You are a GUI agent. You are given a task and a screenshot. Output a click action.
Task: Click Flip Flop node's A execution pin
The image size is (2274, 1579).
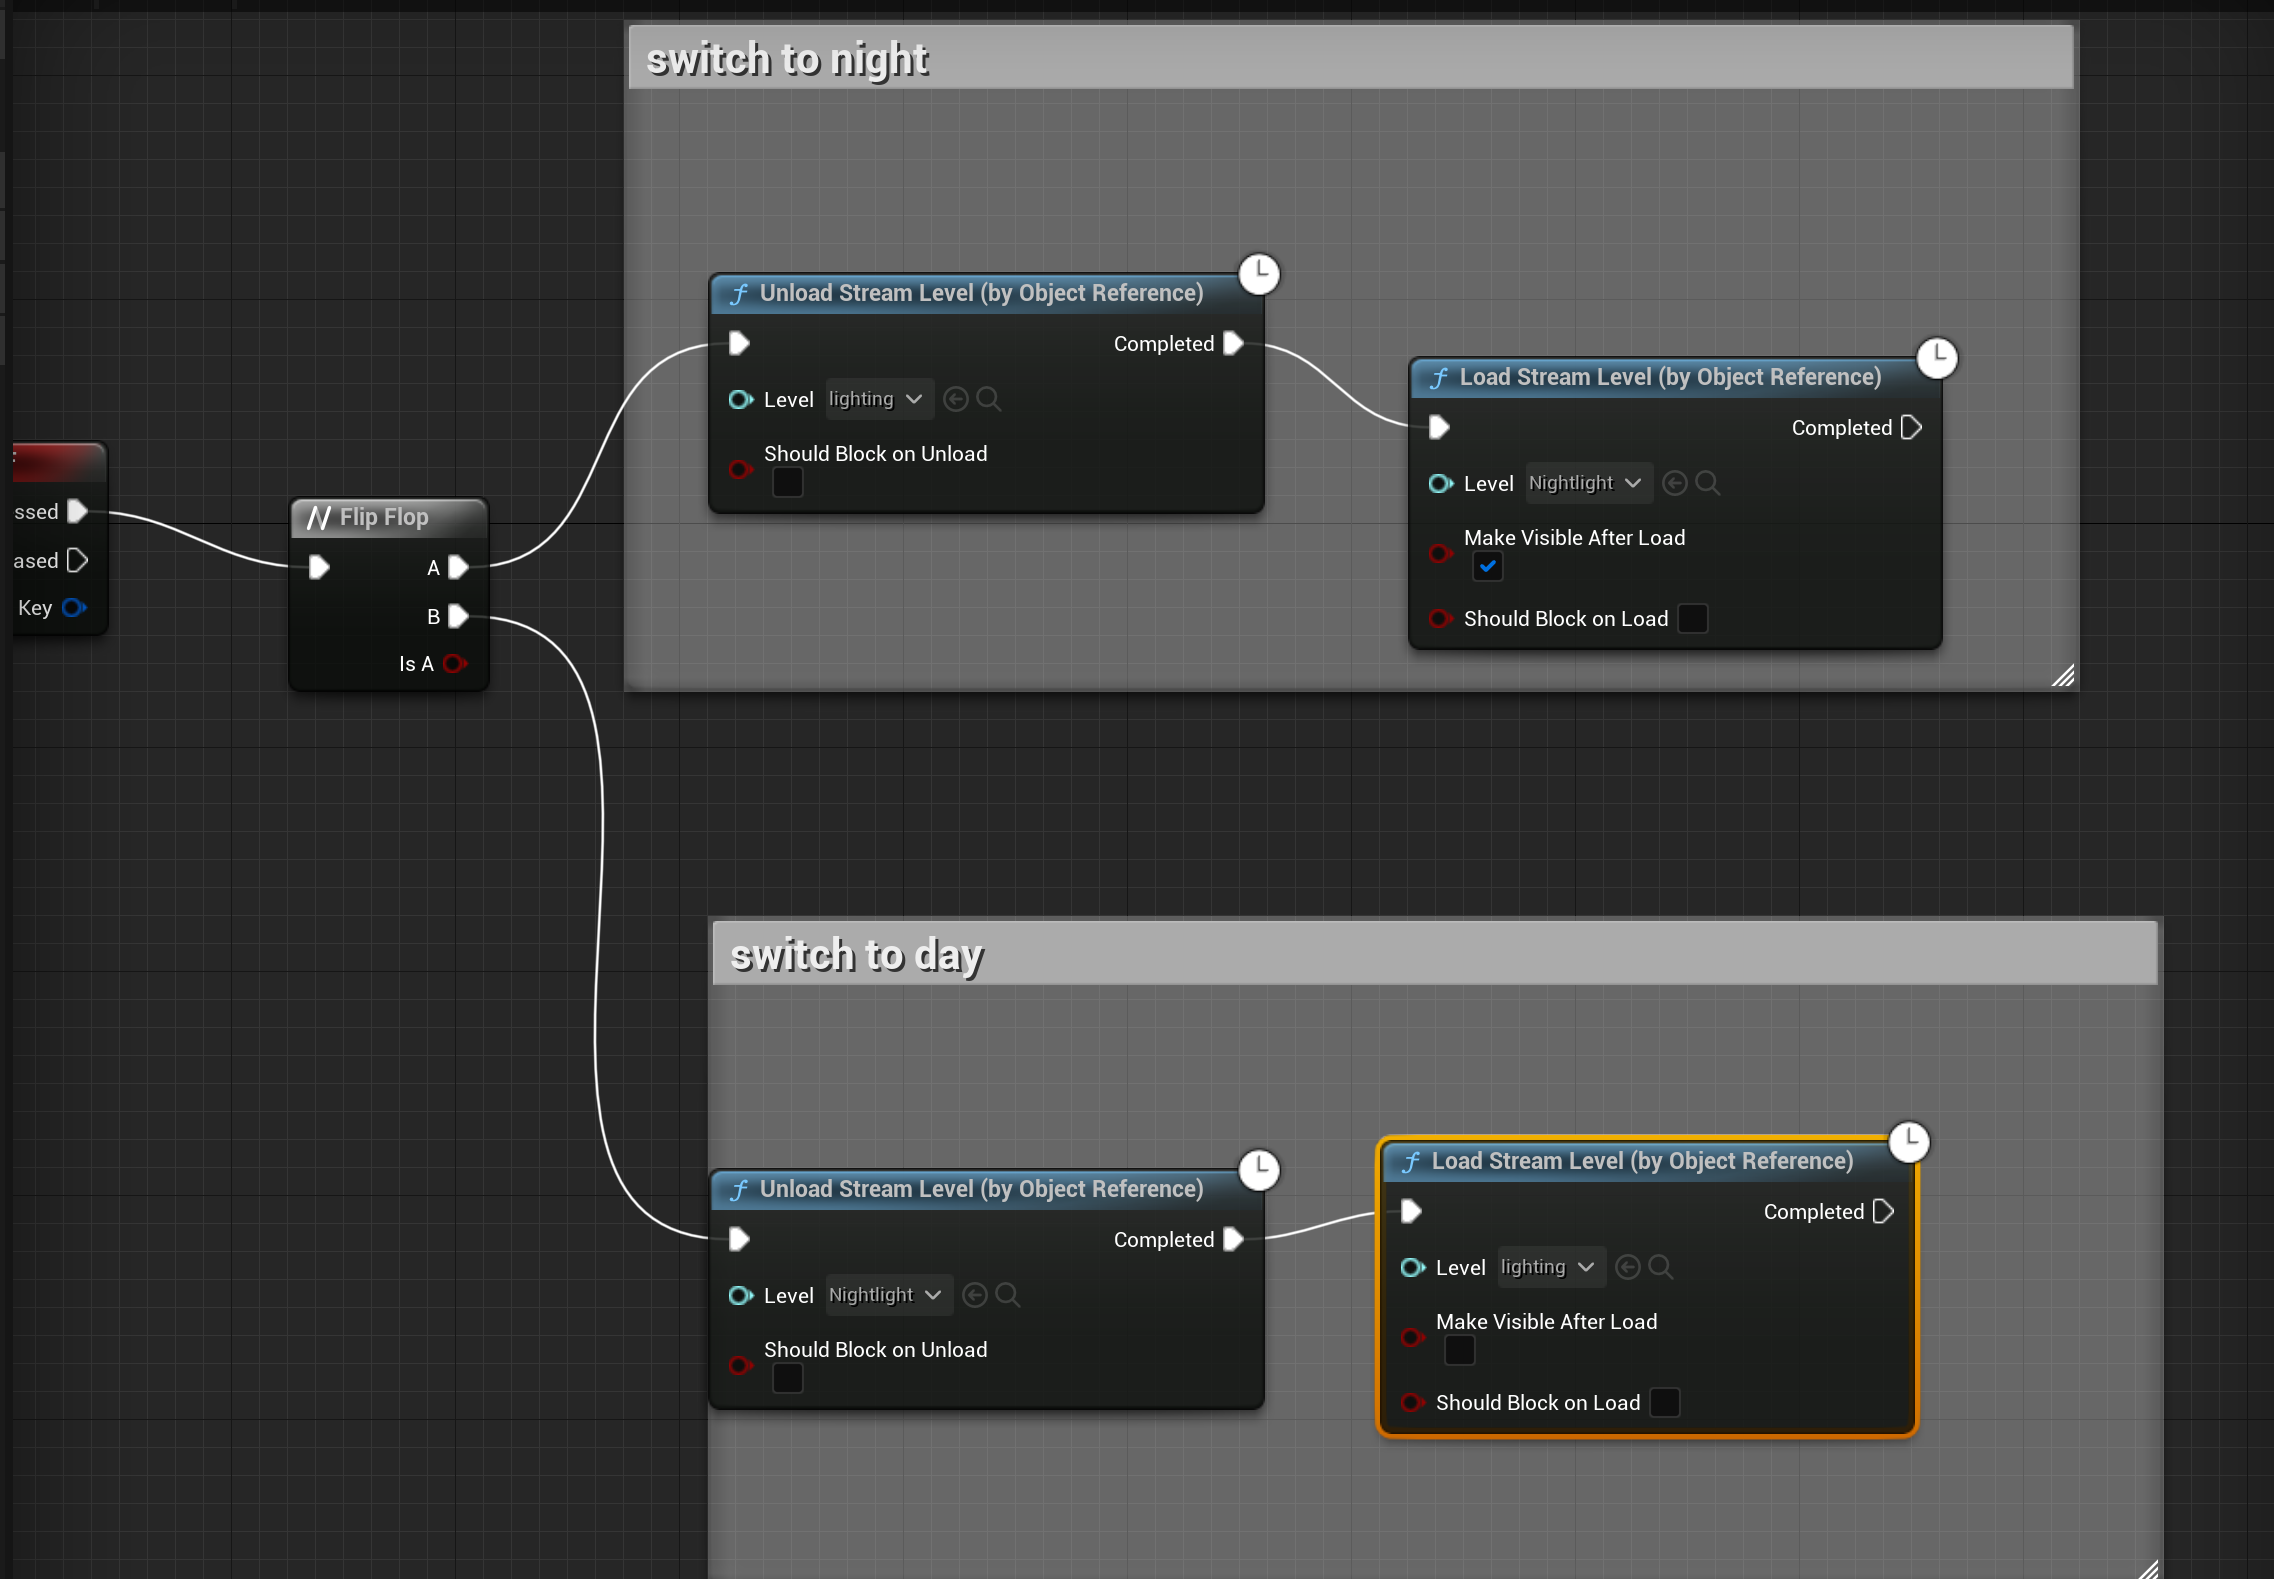pyautogui.click(x=458, y=567)
